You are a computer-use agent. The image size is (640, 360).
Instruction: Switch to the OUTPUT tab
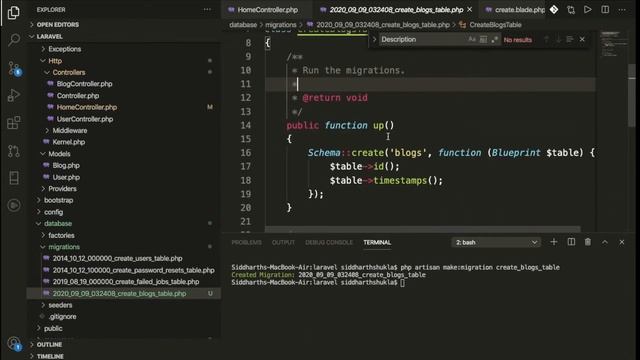(283, 242)
